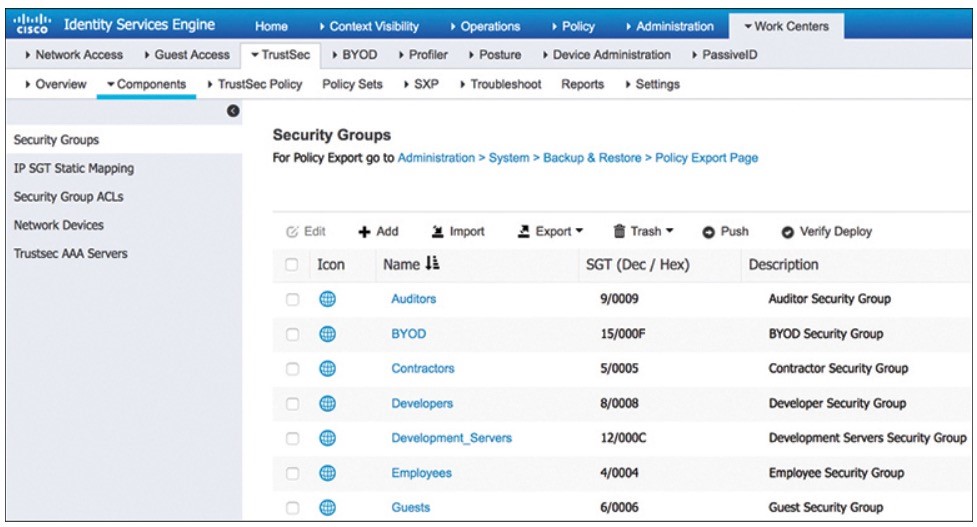Go to the Home tab
The width and height of the screenshot is (977, 527).
click(271, 26)
